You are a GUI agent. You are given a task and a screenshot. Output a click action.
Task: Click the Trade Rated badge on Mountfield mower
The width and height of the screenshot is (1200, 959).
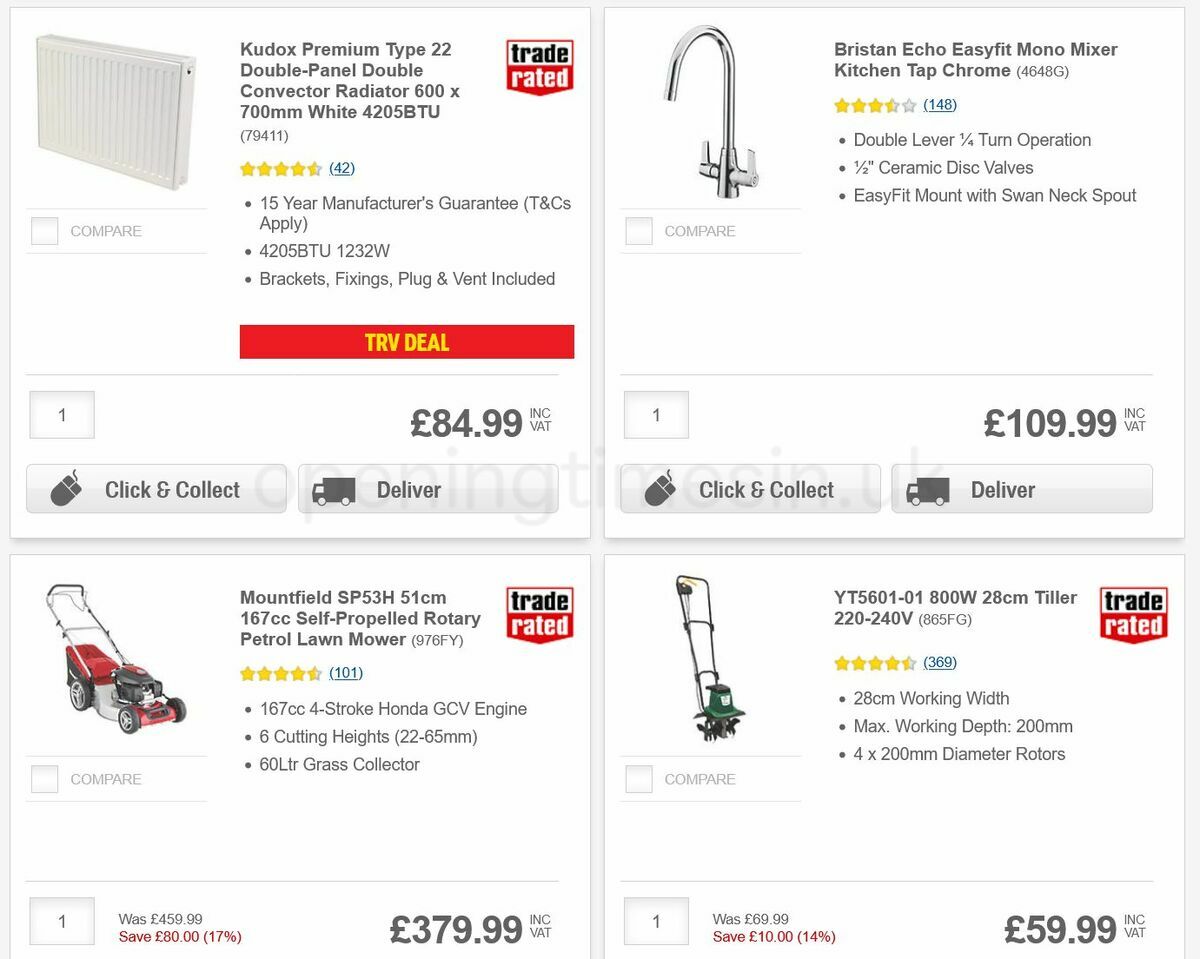[539, 612]
